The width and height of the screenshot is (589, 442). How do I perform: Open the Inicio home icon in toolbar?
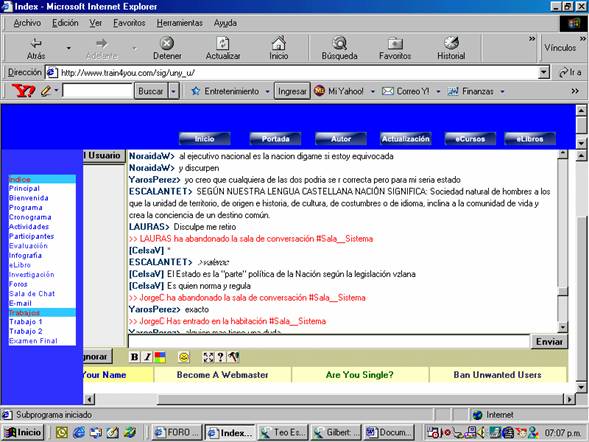tap(278, 43)
